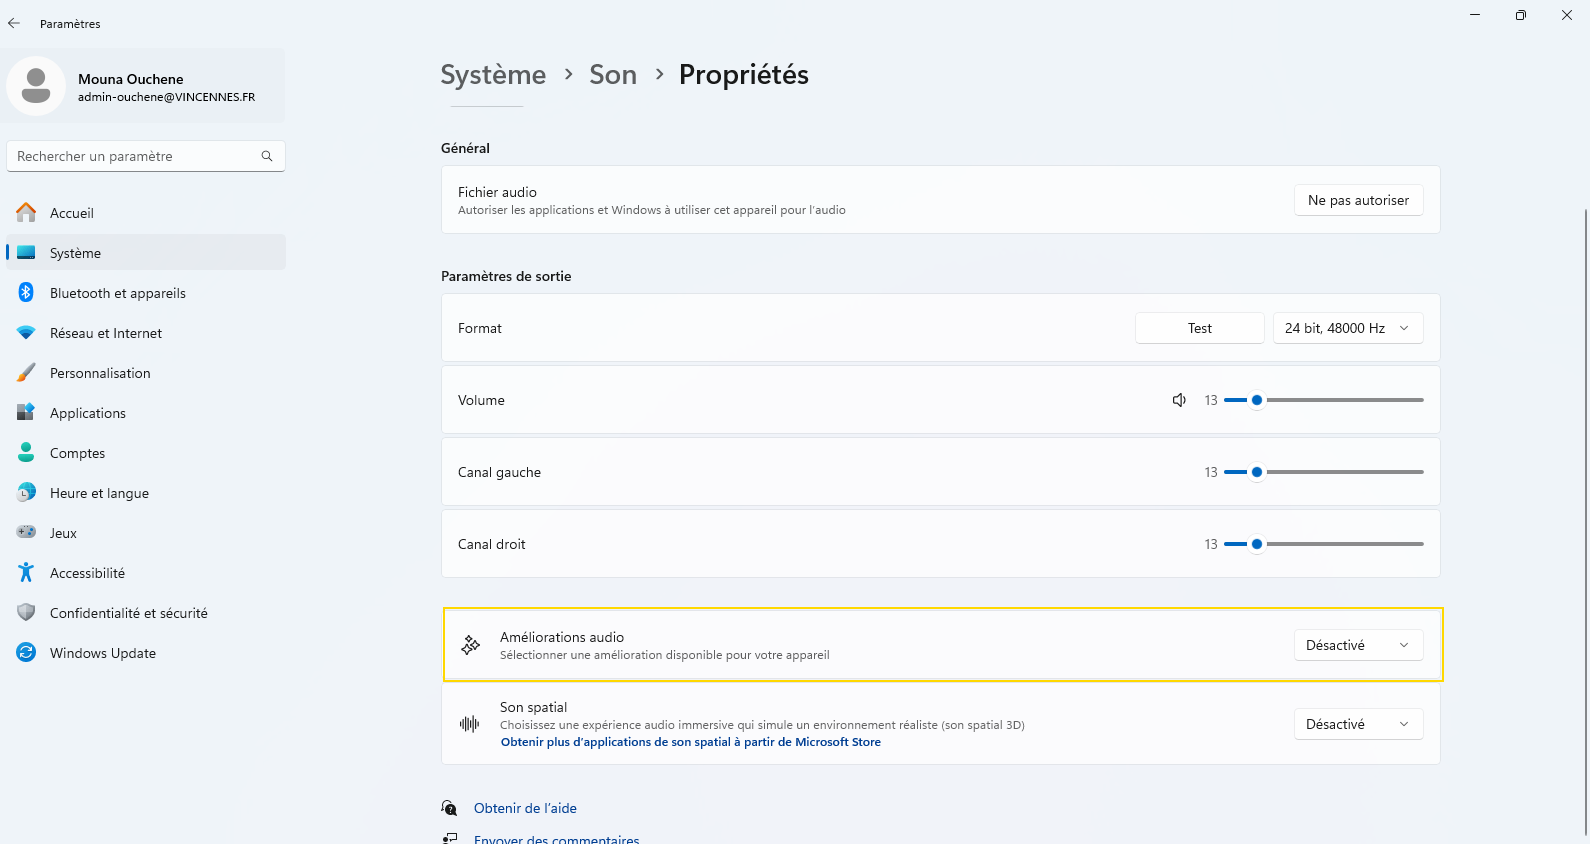Expand the Améliorations audio Désactivé dropdown
This screenshot has height=844, width=1590.
coord(1358,645)
